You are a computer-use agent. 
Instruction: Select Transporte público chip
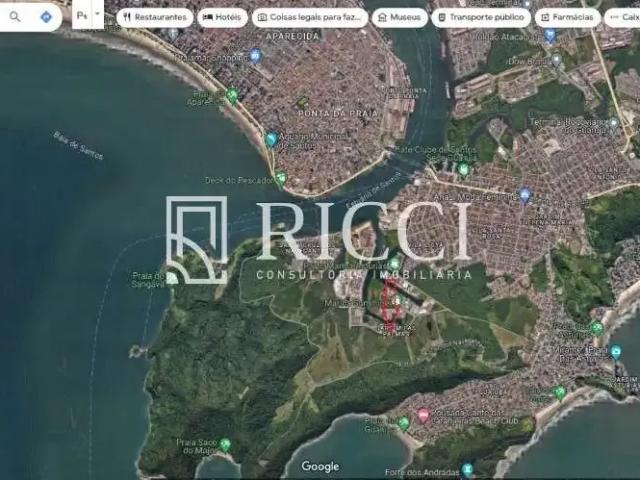pyautogui.click(x=481, y=18)
